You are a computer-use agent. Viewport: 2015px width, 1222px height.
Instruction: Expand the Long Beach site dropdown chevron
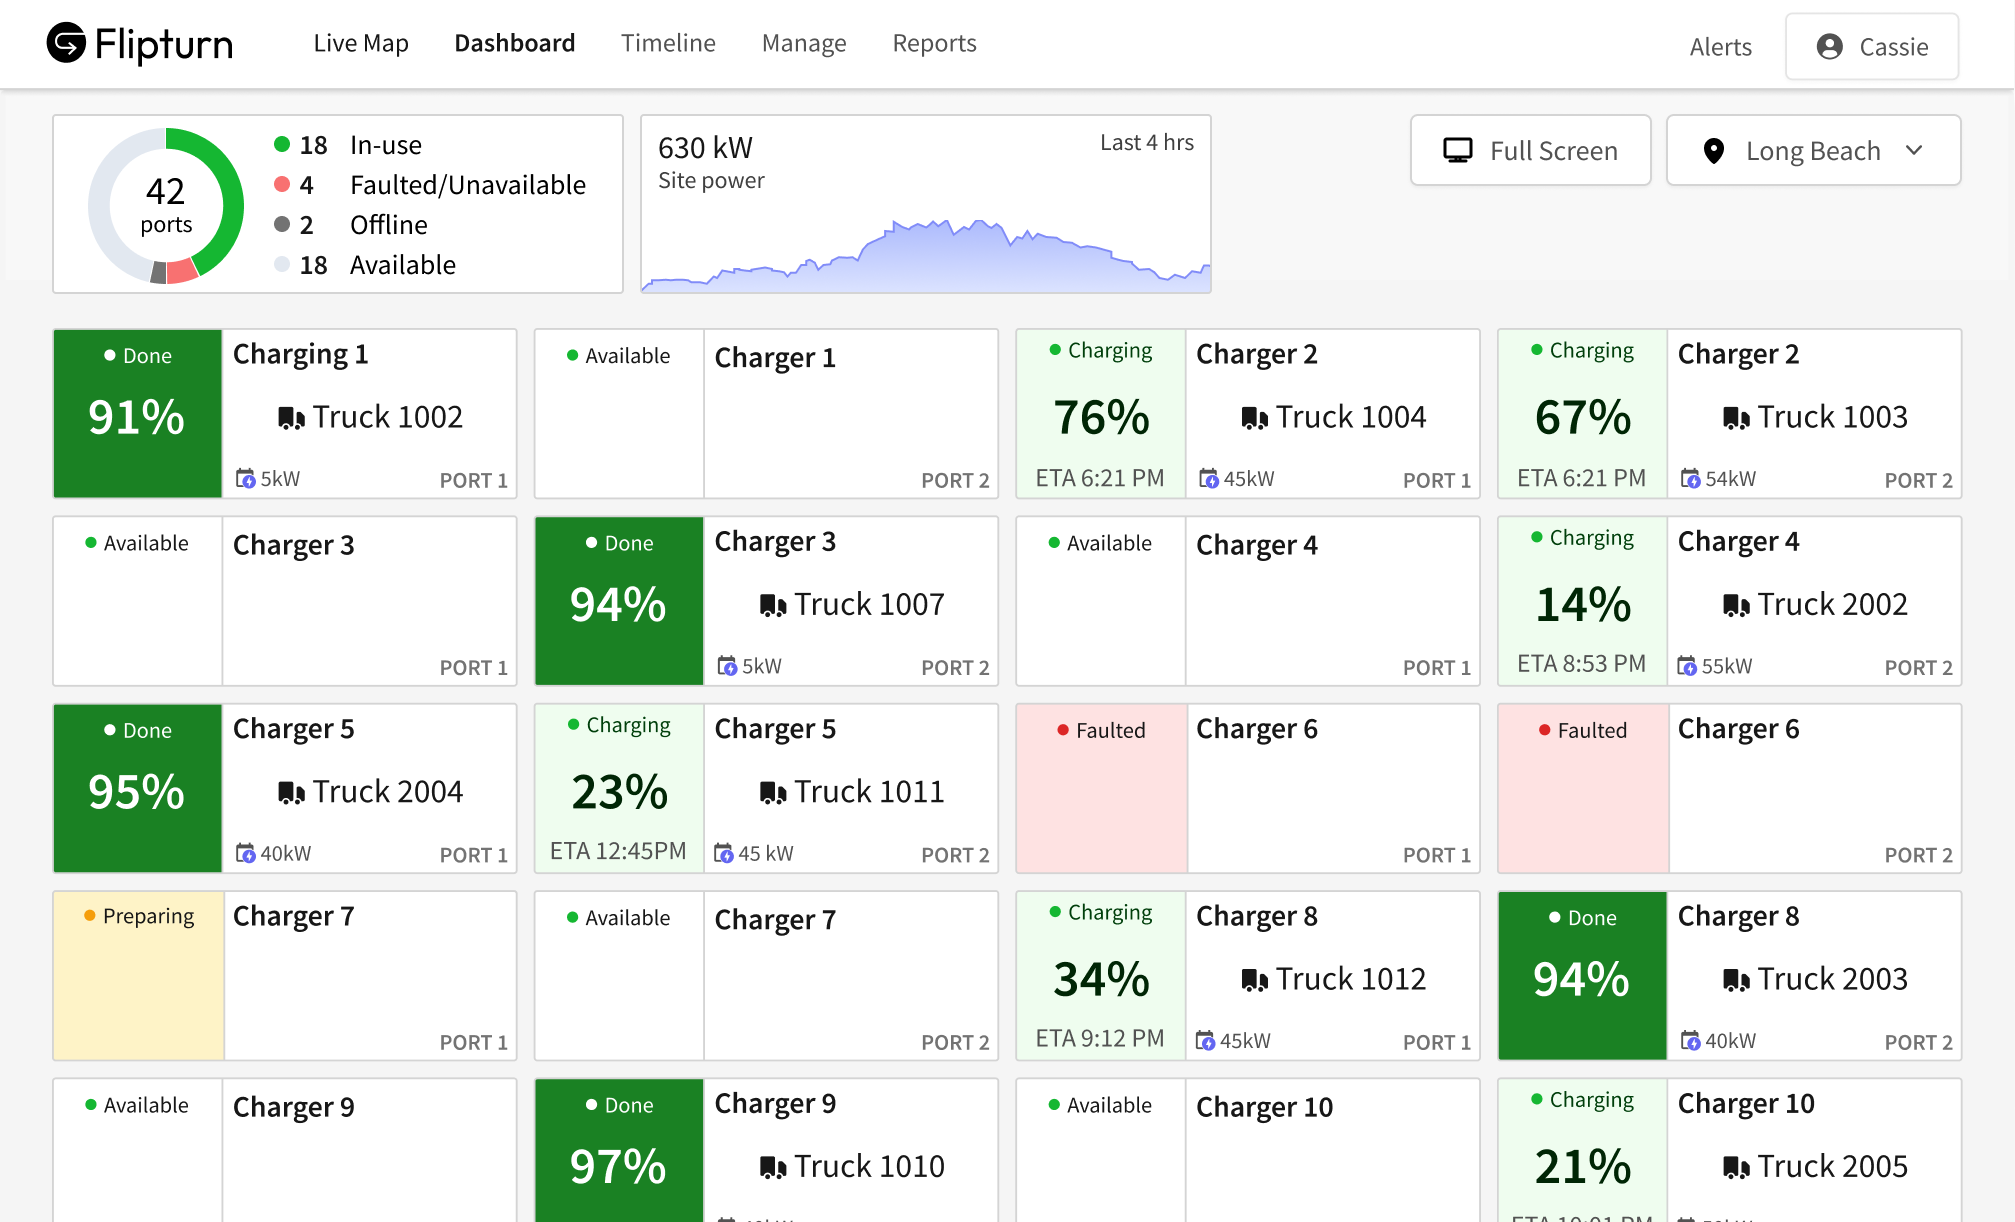pyautogui.click(x=1914, y=151)
